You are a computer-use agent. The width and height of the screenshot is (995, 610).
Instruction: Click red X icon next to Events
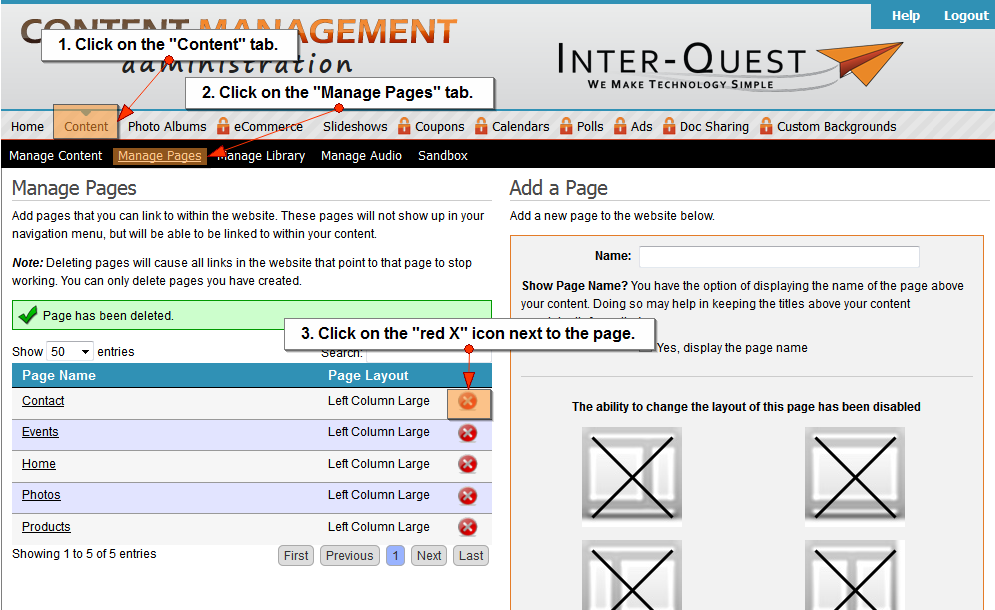pyautogui.click(x=467, y=433)
